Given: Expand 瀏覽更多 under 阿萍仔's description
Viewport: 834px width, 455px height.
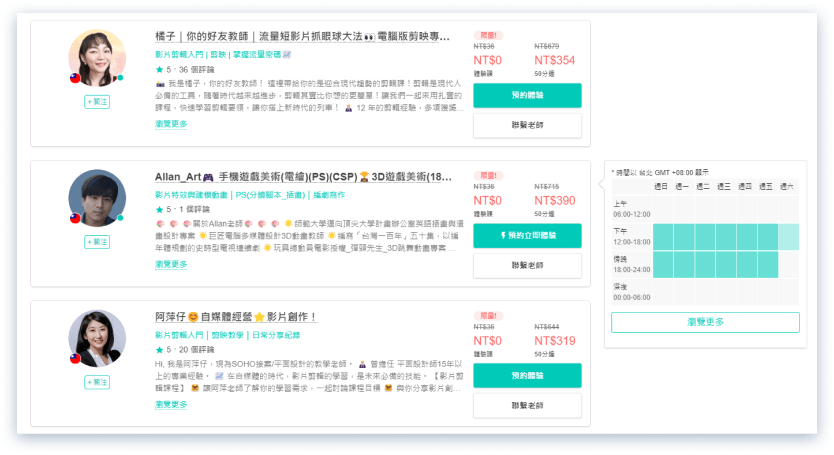Looking at the screenshot, I should click(x=171, y=404).
